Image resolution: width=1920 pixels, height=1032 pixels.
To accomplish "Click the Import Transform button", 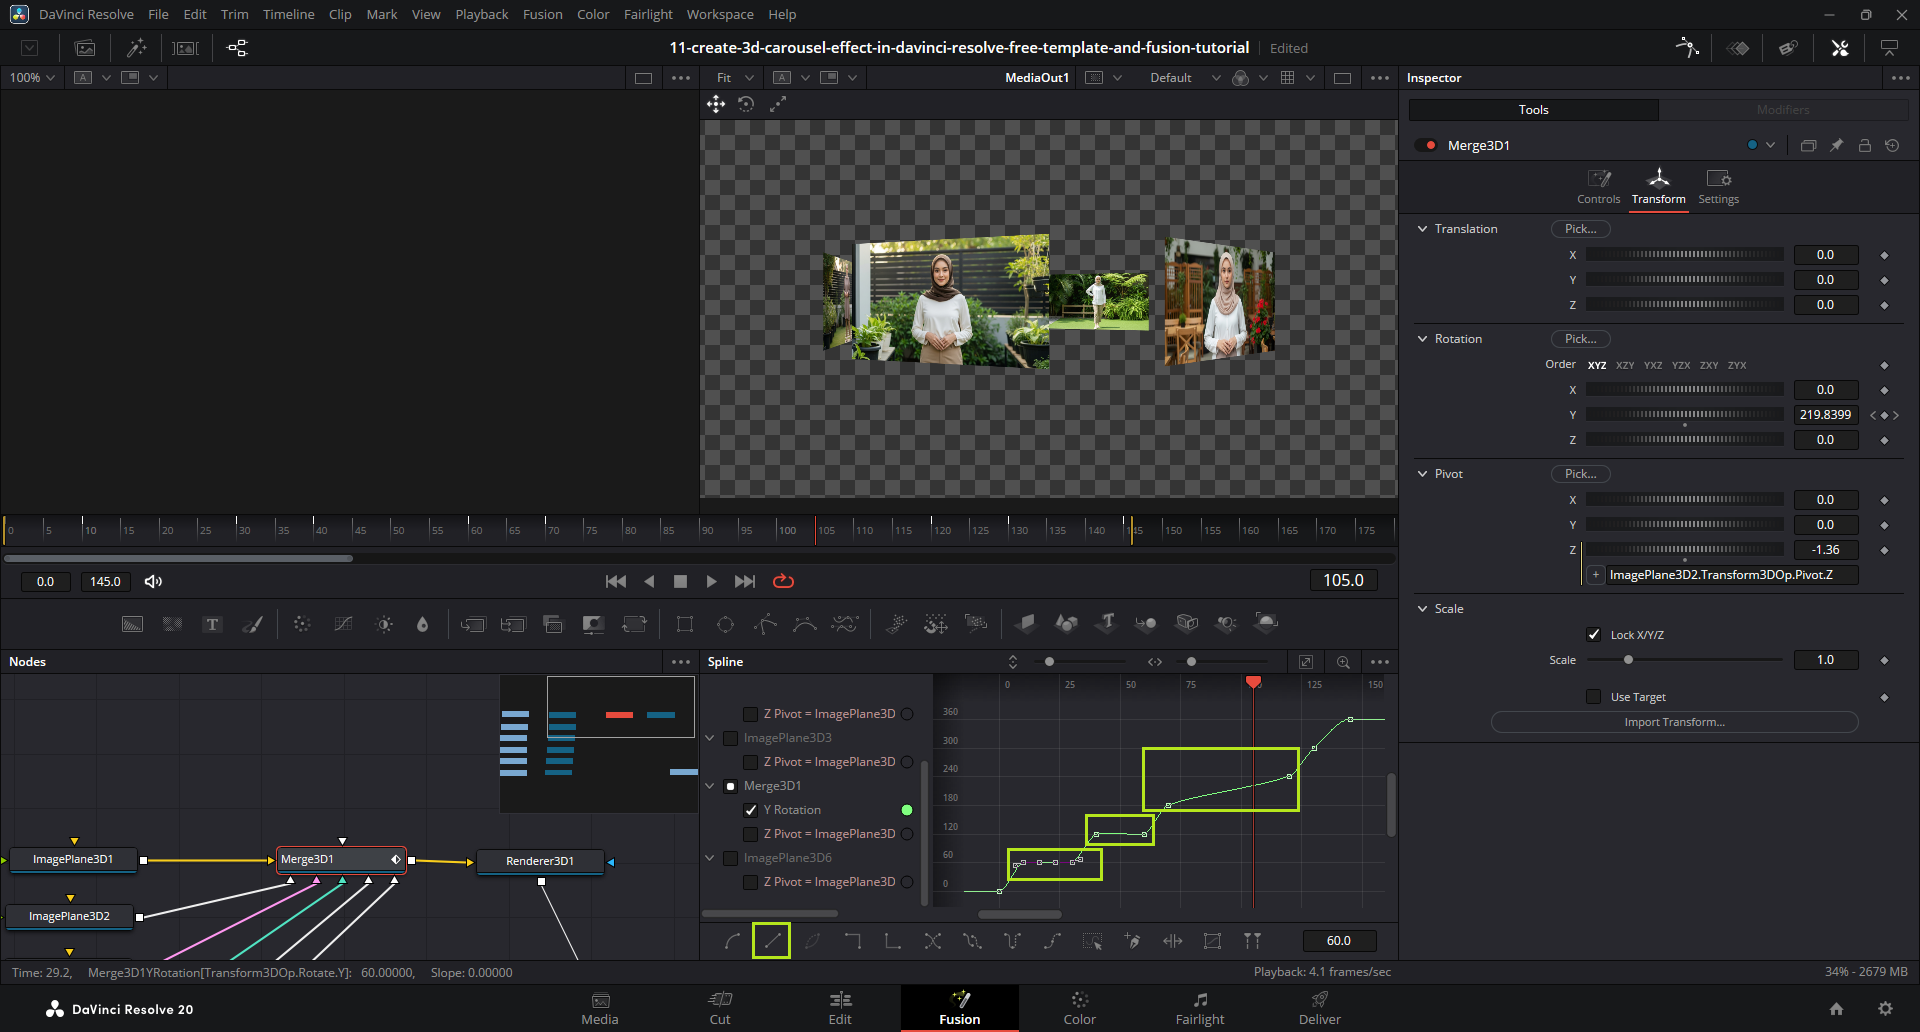I will pyautogui.click(x=1674, y=722).
